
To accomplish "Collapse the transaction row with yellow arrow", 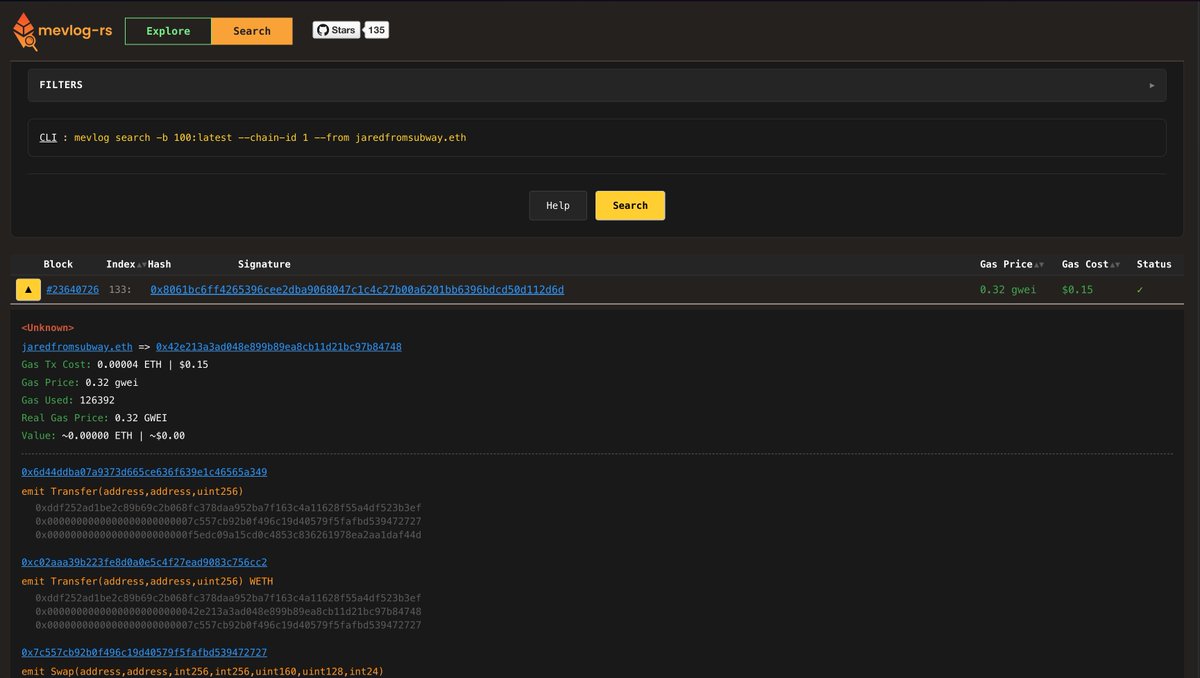I will (28, 290).
